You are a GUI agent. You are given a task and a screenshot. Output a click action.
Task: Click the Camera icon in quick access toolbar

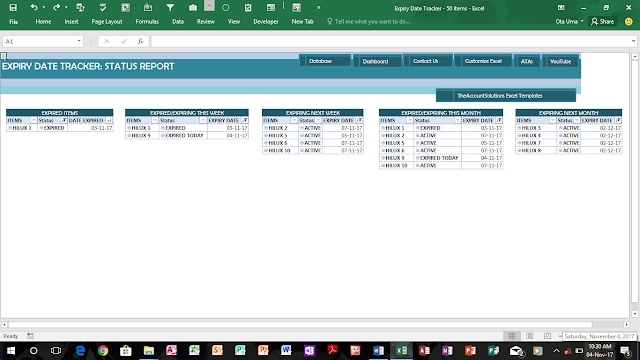[193, 7]
